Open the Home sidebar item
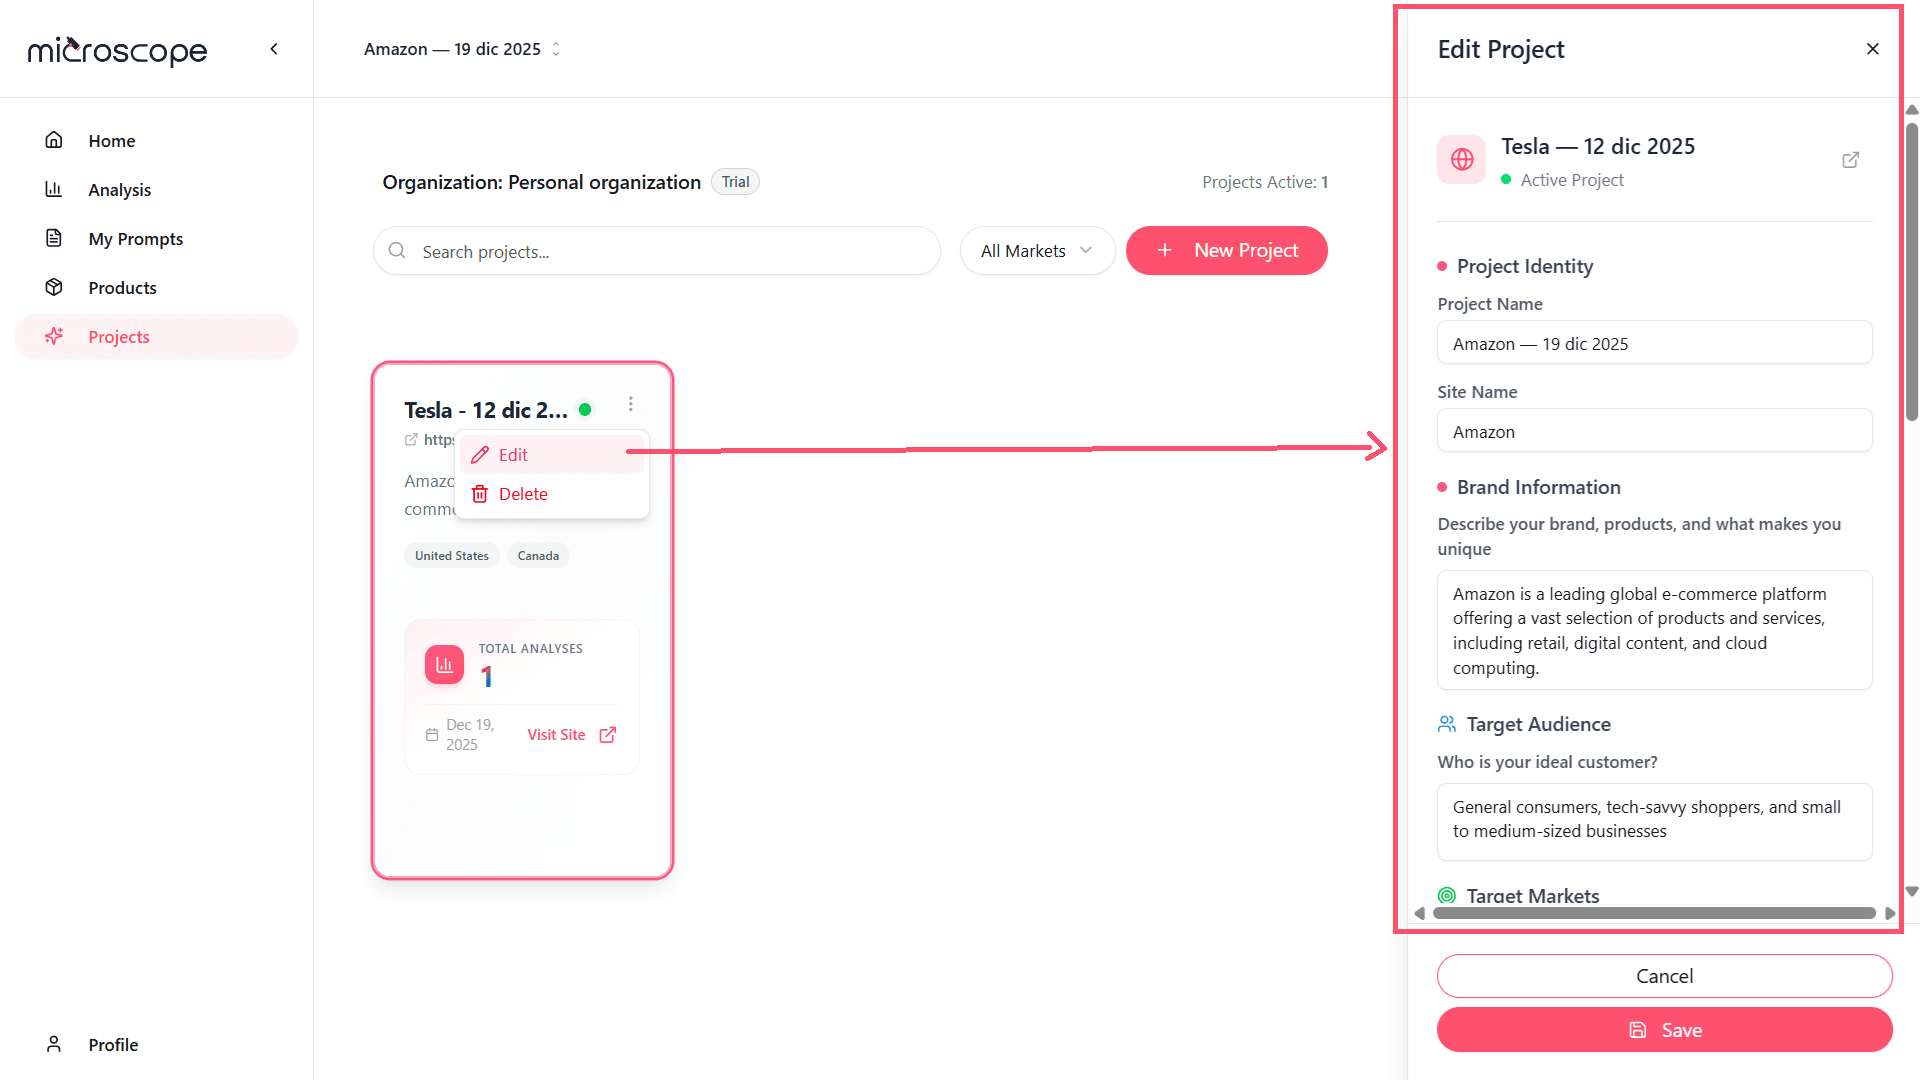The image size is (1920, 1080). point(111,141)
